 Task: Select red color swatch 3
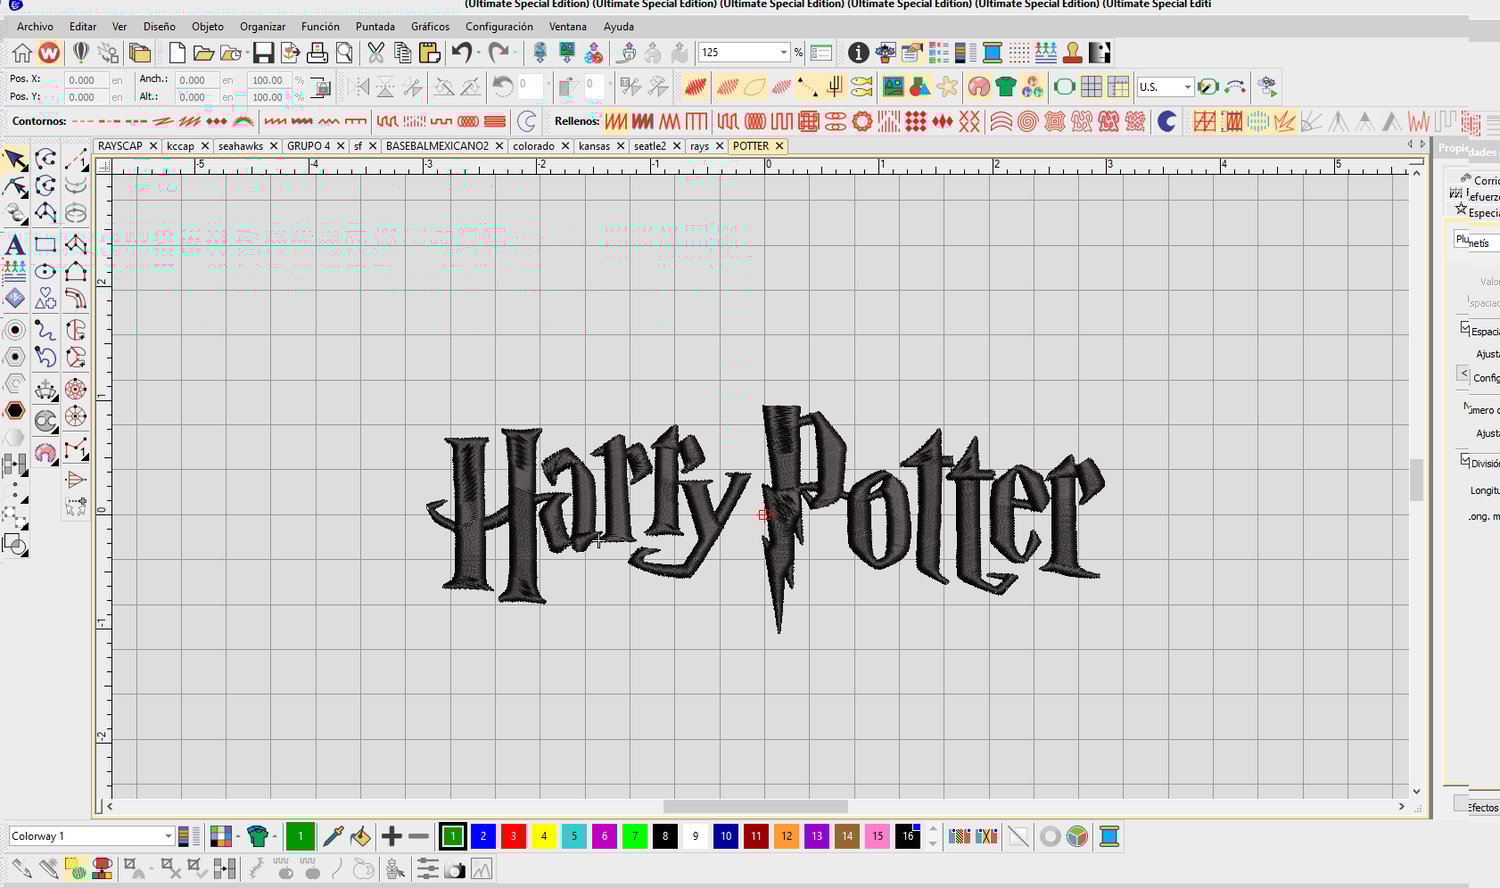point(513,836)
